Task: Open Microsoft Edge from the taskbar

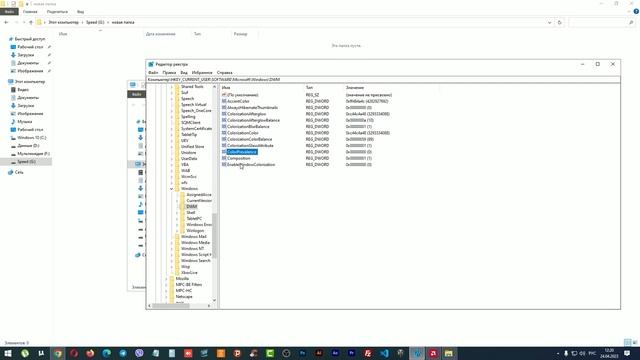Action: [107, 353]
